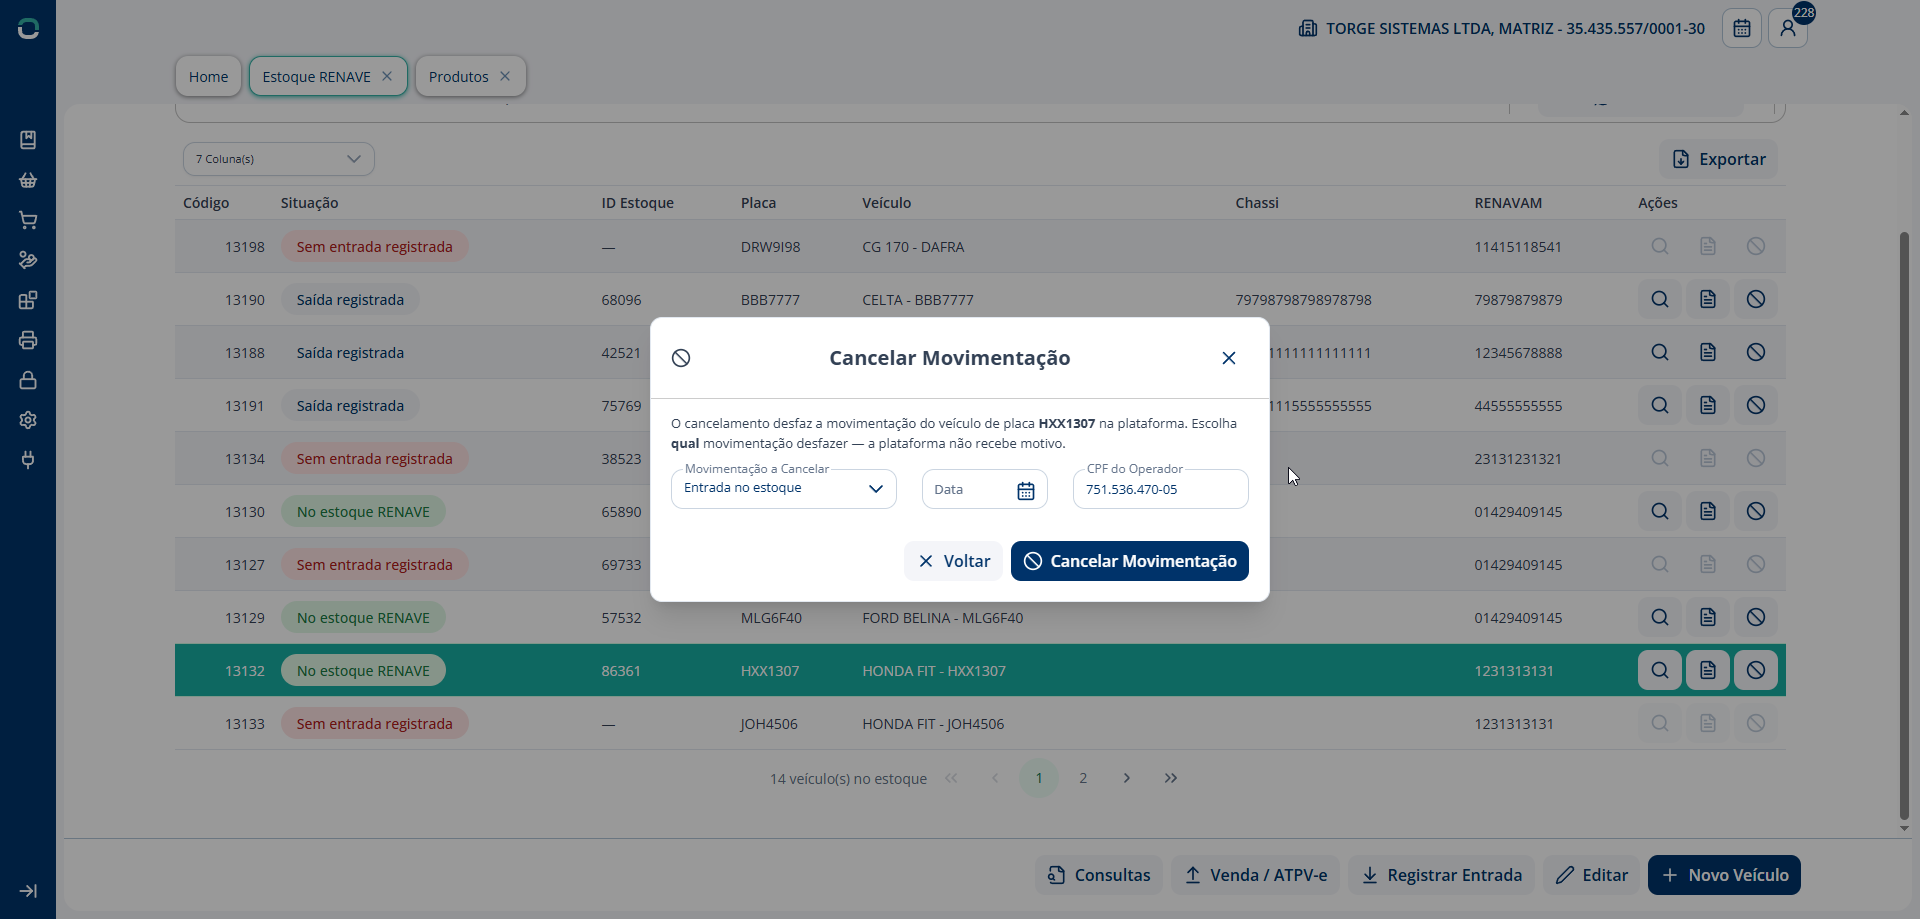Confirm with the Cancelar Movimentação button
The width and height of the screenshot is (1920, 919).
(x=1130, y=561)
